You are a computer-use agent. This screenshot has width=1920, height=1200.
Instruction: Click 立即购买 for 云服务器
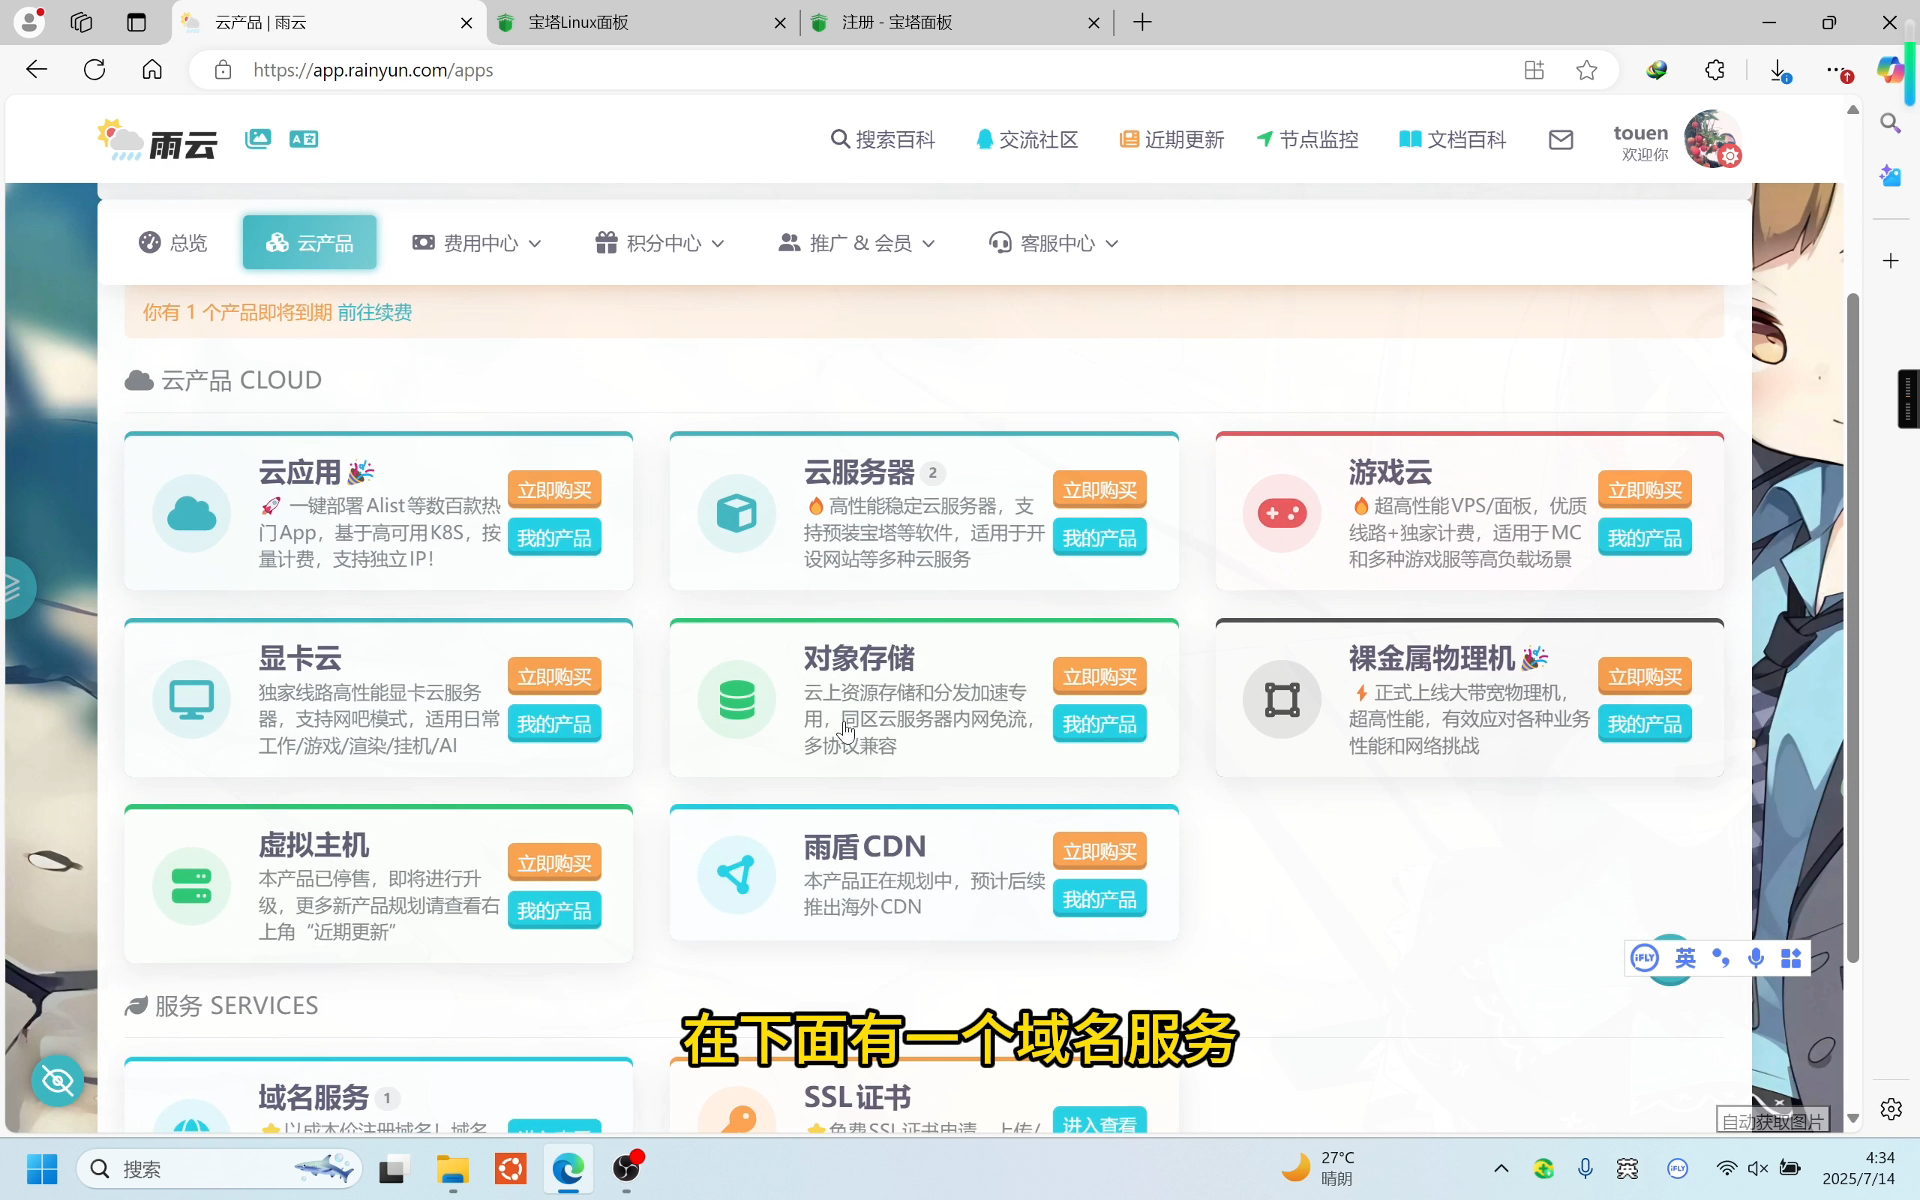pyautogui.click(x=1100, y=490)
